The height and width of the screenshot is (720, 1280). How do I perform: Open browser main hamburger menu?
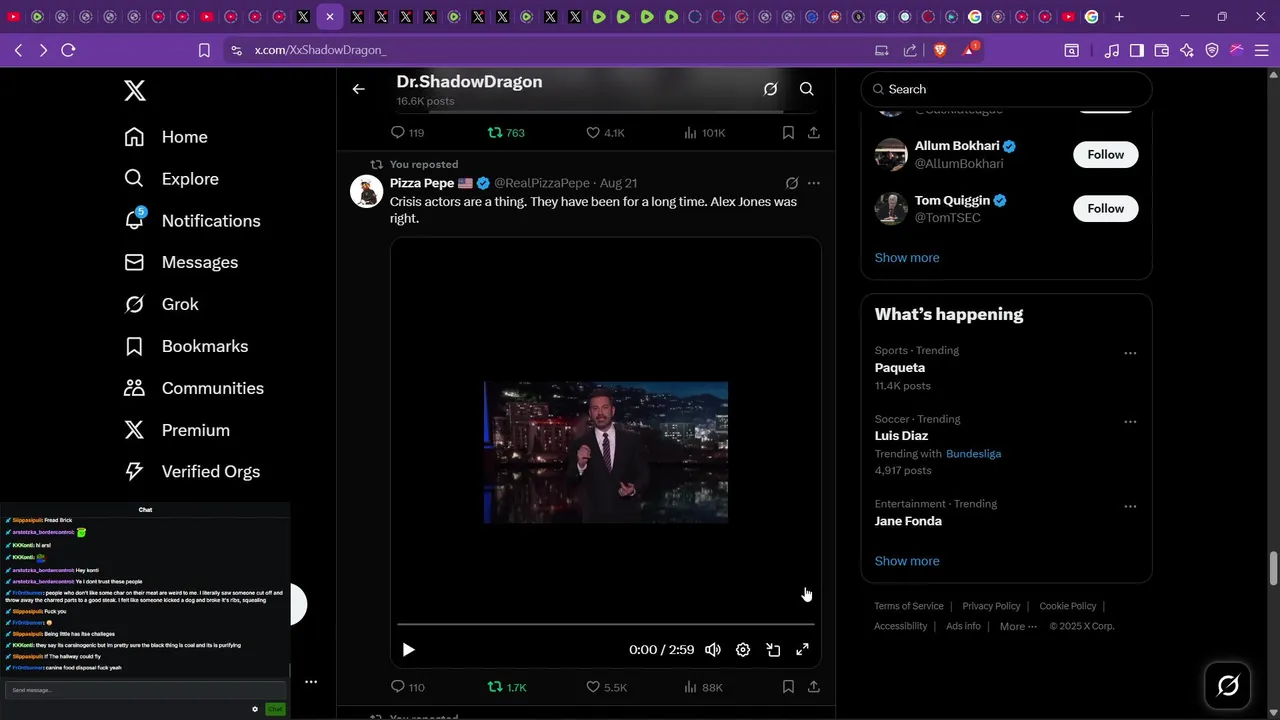coord(1261,50)
